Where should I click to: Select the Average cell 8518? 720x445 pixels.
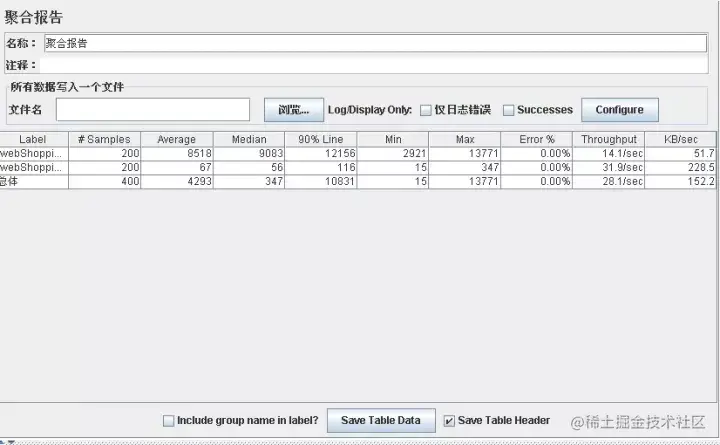tap(177, 153)
